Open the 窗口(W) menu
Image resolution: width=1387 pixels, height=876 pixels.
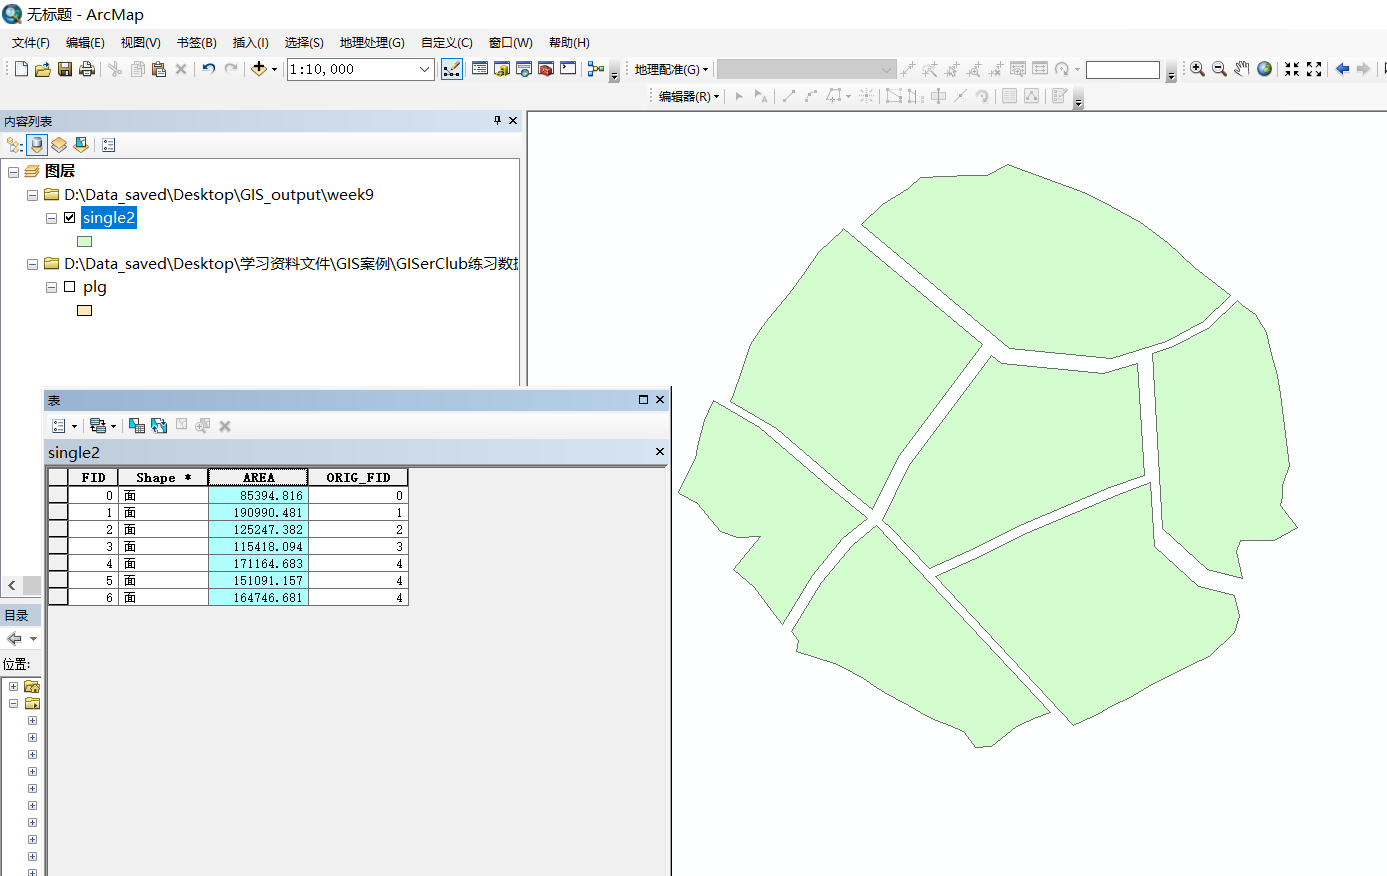pos(511,42)
